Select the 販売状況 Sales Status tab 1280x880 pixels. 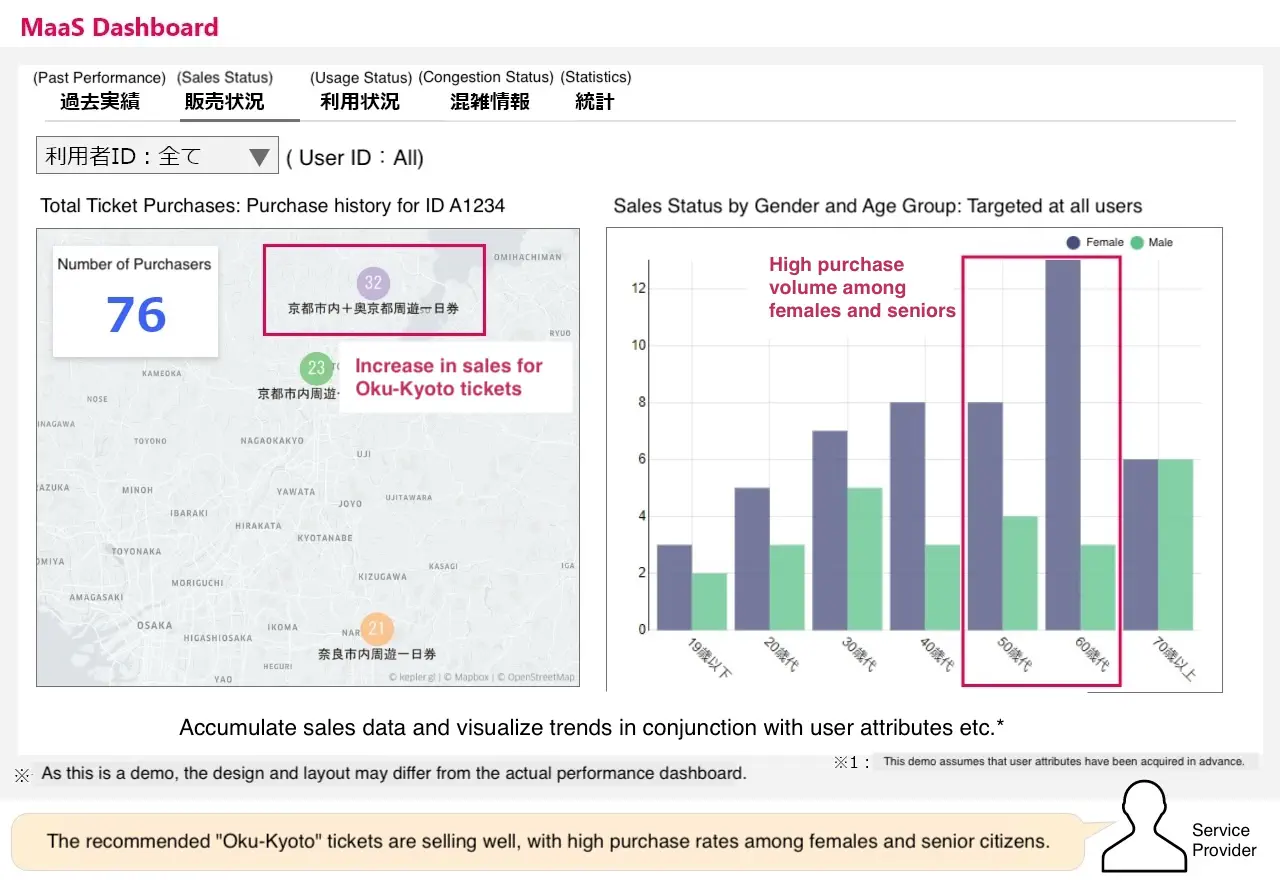(x=225, y=102)
